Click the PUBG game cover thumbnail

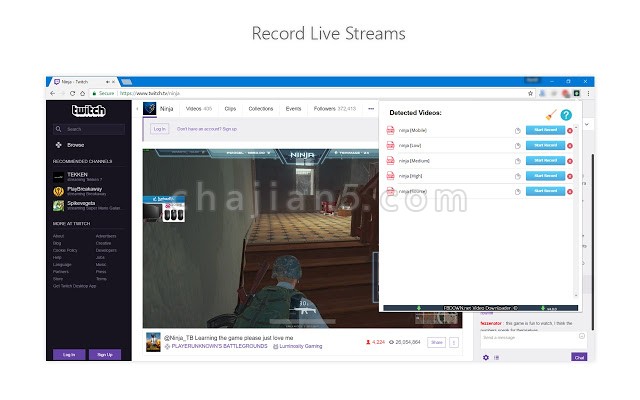[153, 342]
